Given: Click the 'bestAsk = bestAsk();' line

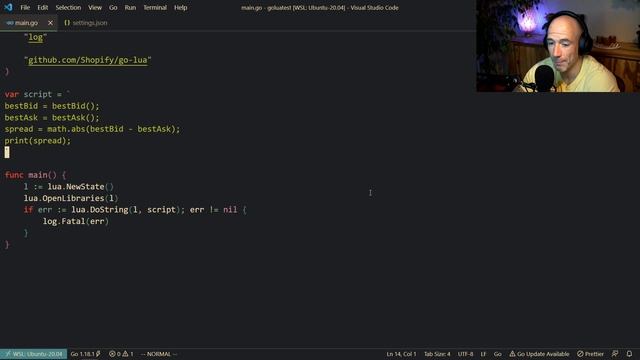Looking at the screenshot, I should tap(52, 118).
